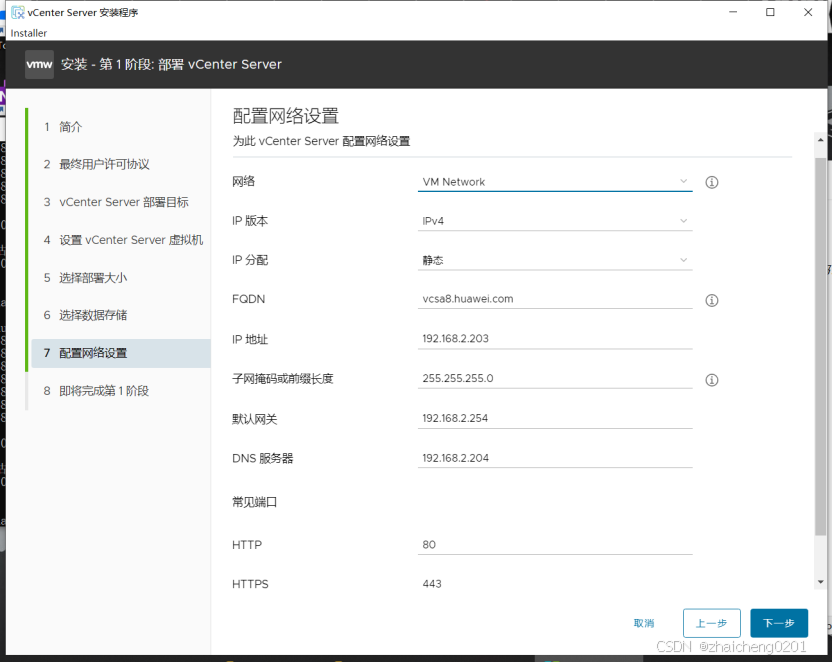832x662 pixels.
Task: Click the info icon beside FQDN field
Action: pyautogui.click(x=712, y=300)
